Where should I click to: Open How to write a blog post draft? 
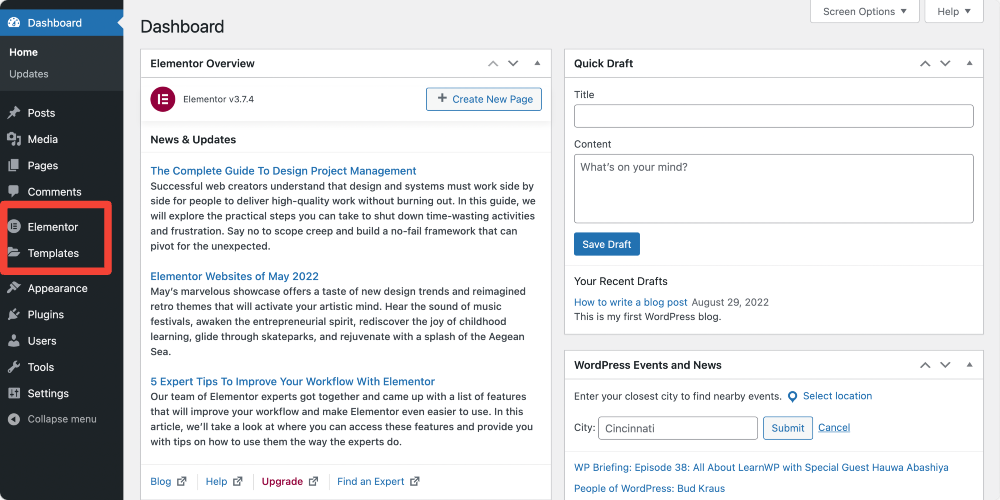(x=631, y=302)
